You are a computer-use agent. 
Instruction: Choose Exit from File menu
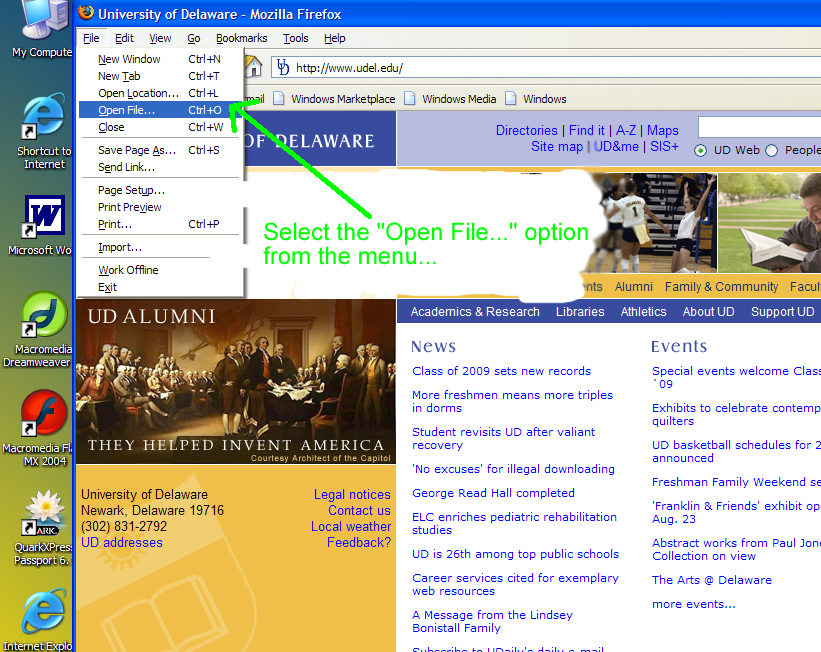pyautogui.click(x=161, y=288)
